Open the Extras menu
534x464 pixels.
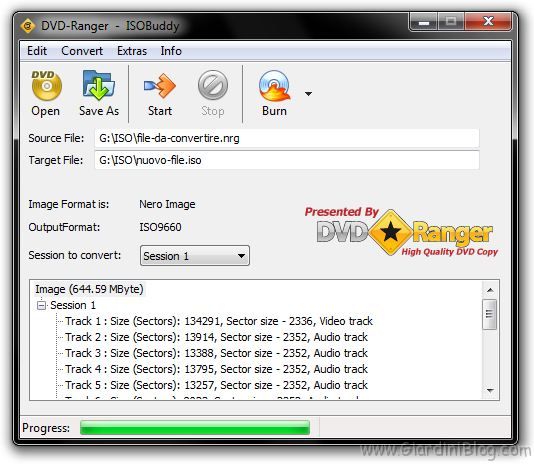(132, 51)
